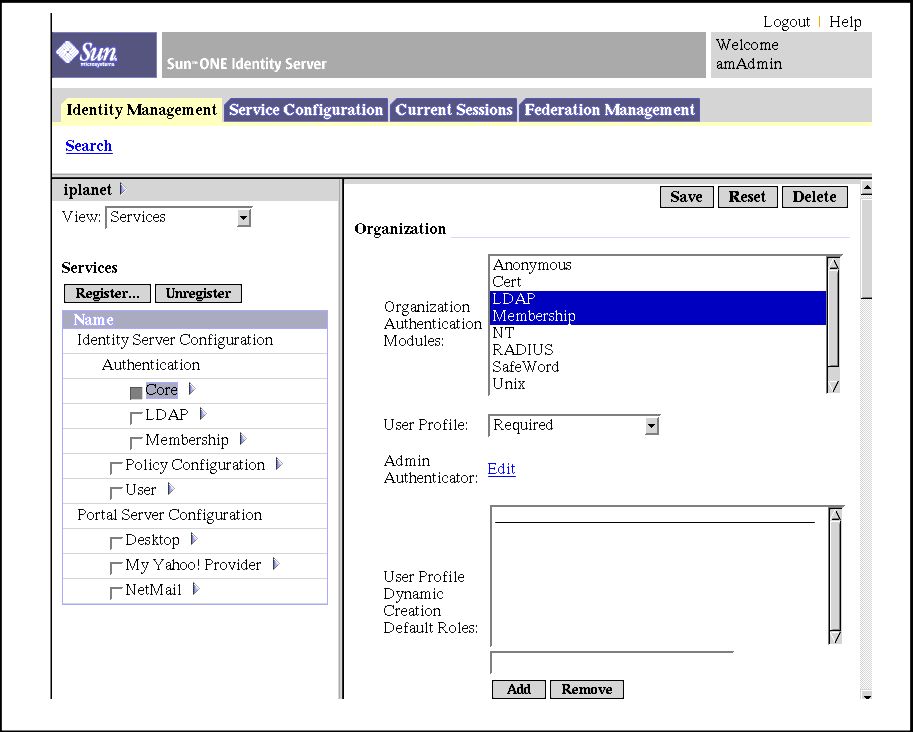Open properties arrow next to Desktop
913x732 pixels.
point(194,539)
